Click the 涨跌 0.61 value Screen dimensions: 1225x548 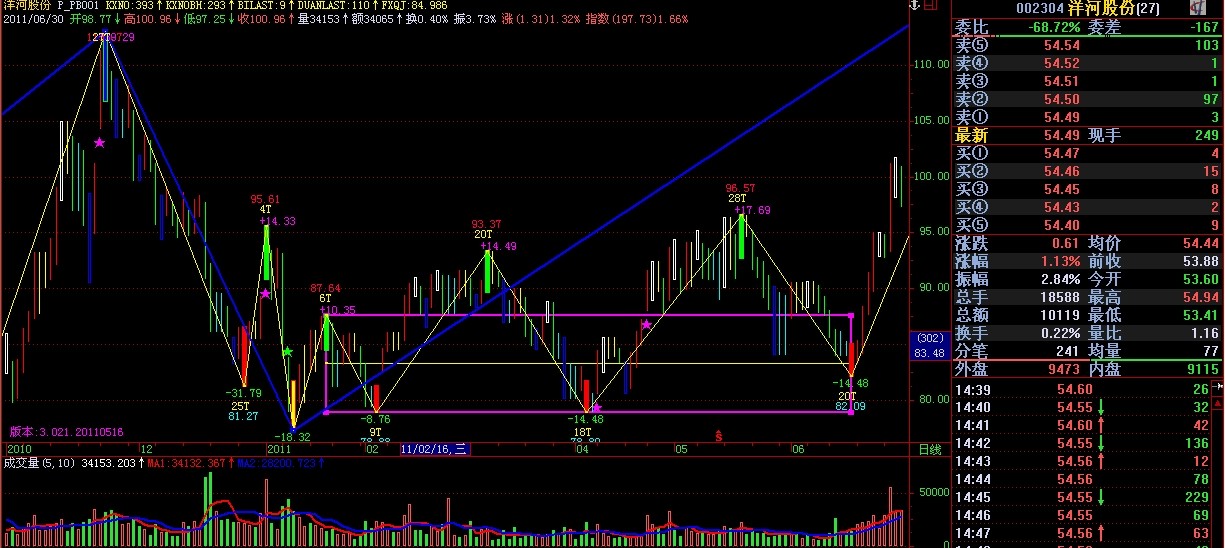(x=1063, y=243)
